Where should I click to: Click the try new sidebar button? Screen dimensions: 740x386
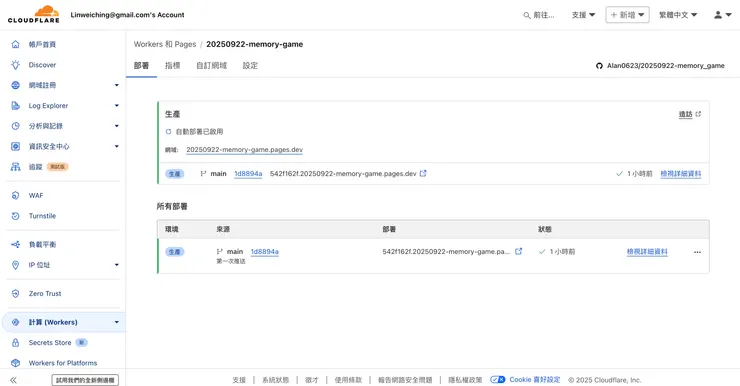[x=85, y=380]
